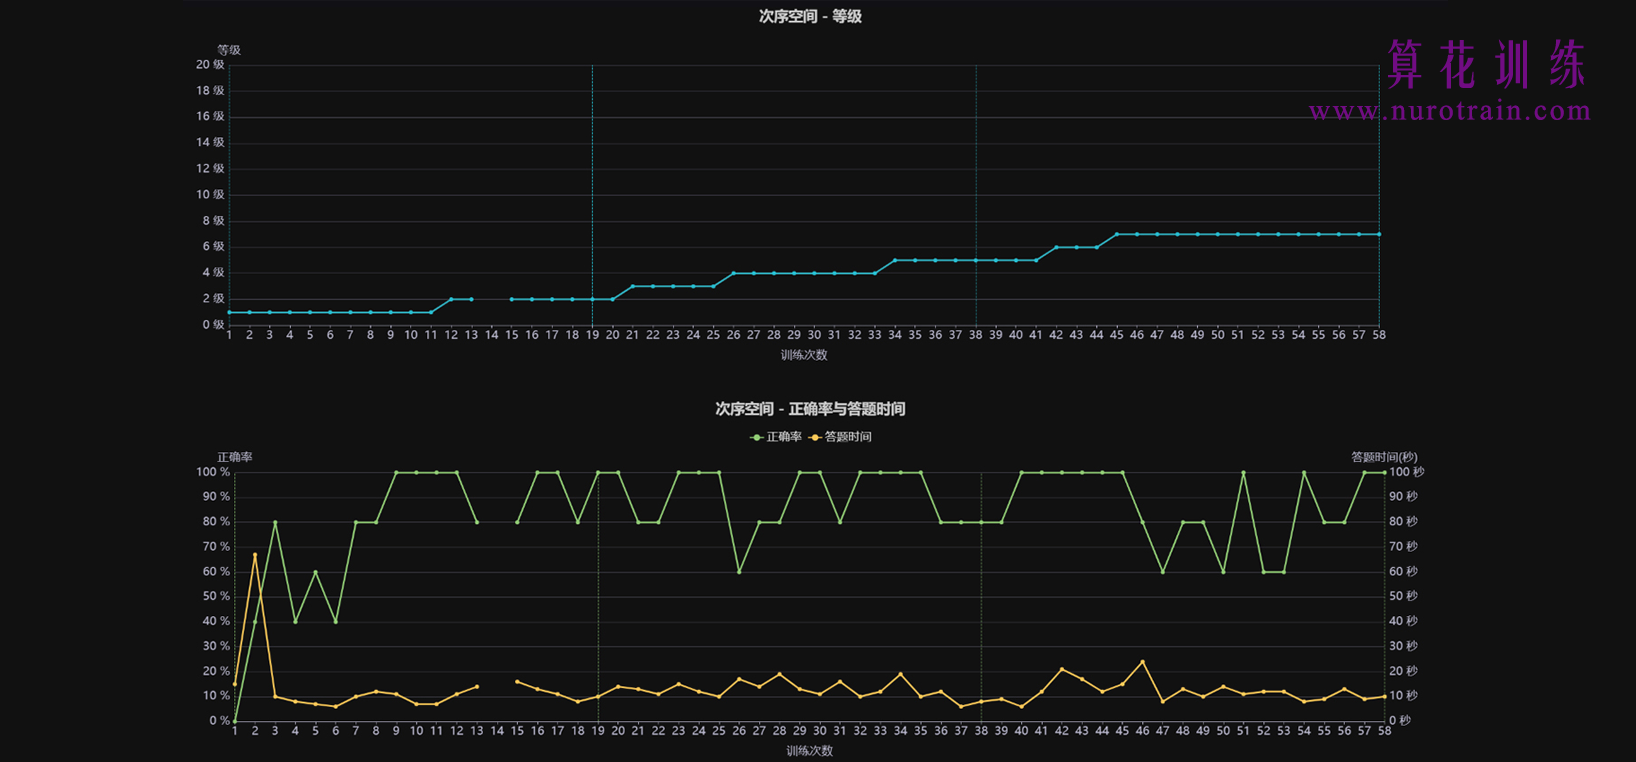Click the green 正确率 legend marker

click(756, 437)
